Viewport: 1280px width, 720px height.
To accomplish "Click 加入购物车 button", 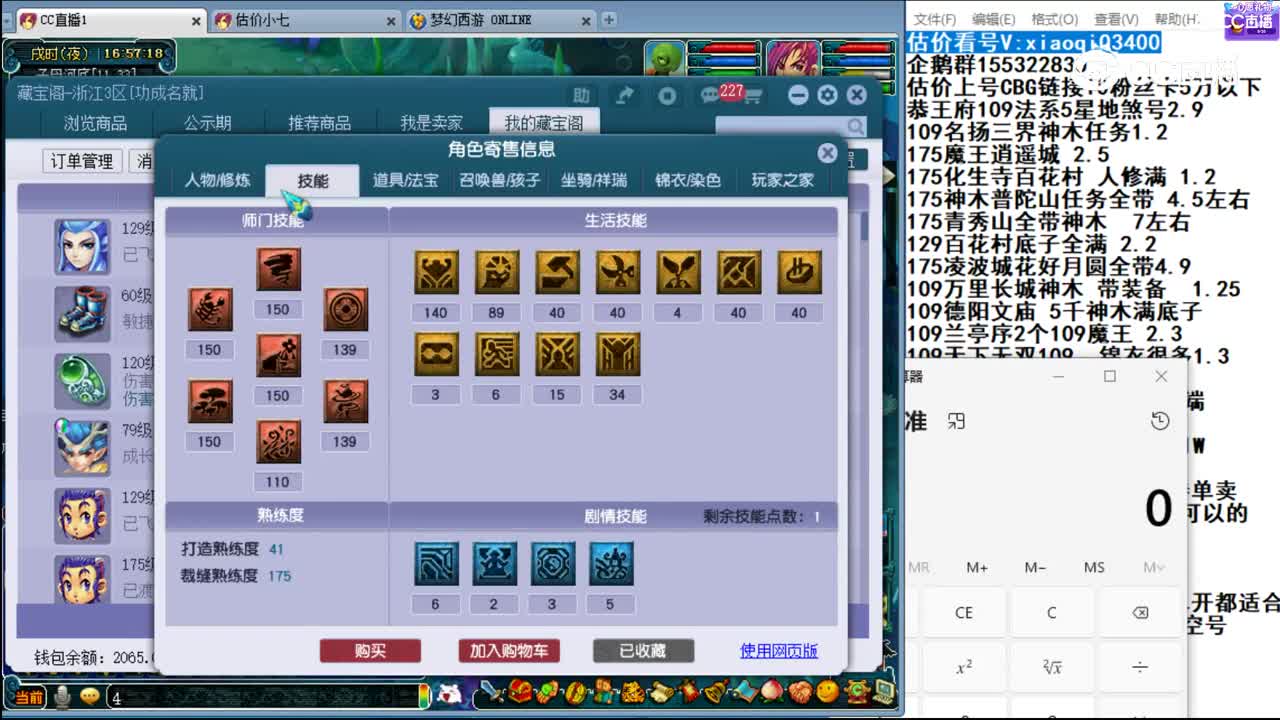I will [509, 651].
